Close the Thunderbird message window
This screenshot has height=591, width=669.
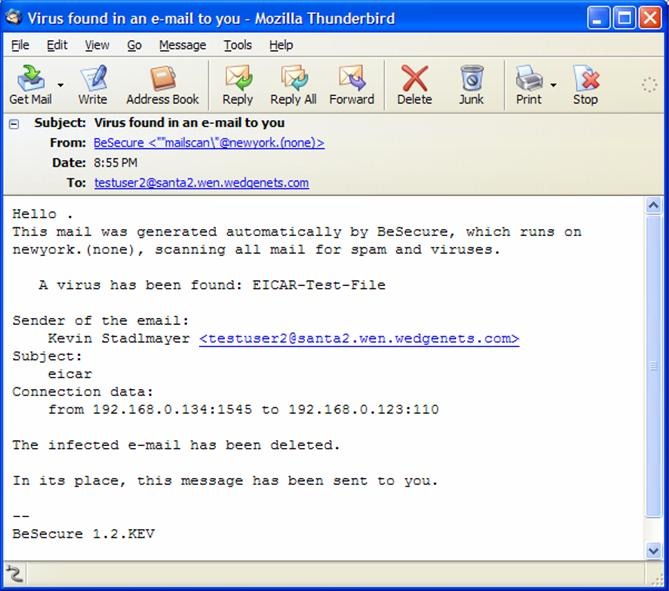[650, 18]
